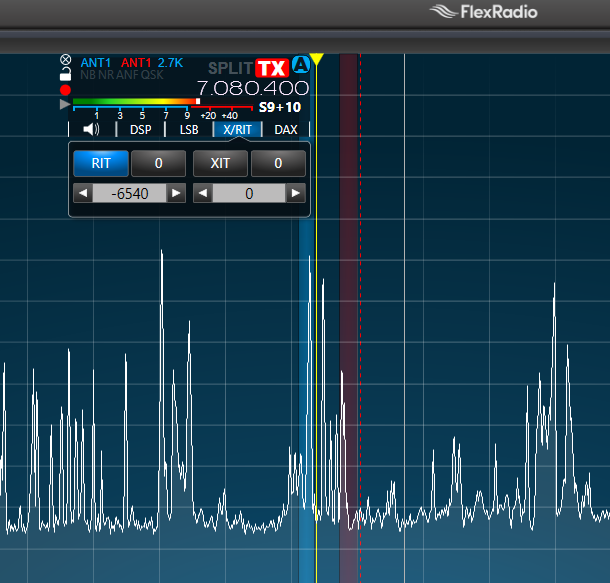This screenshot has width=610, height=583.
Task: Click the blue receive filter passband
Action: (307, 401)
